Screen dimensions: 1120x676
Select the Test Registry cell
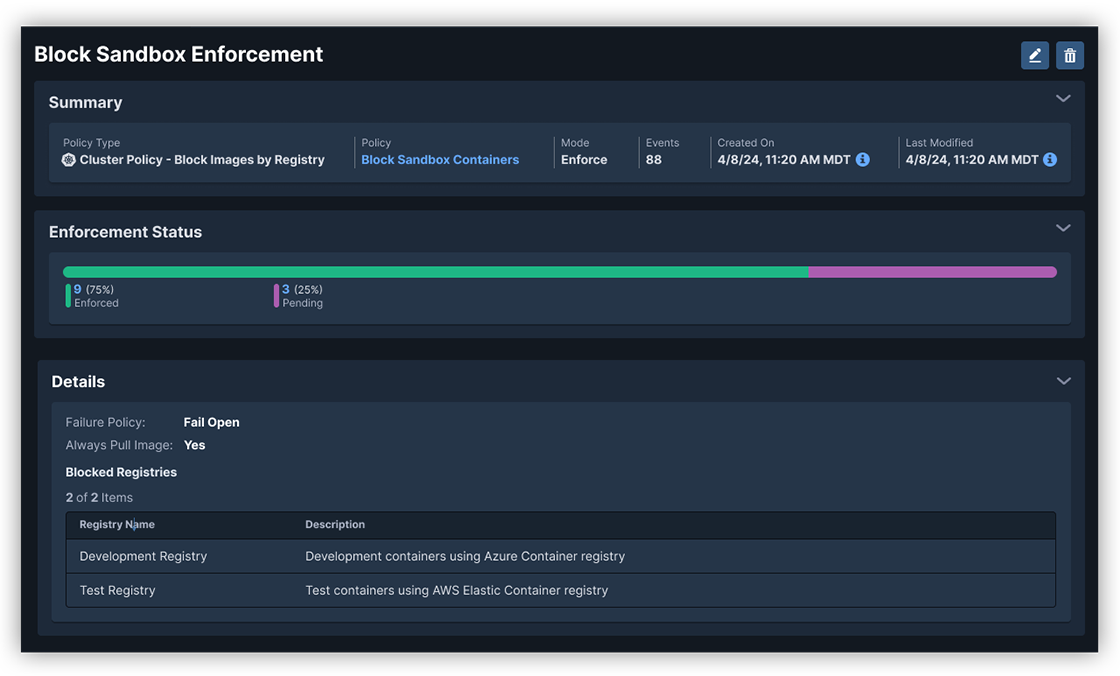(x=117, y=590)
